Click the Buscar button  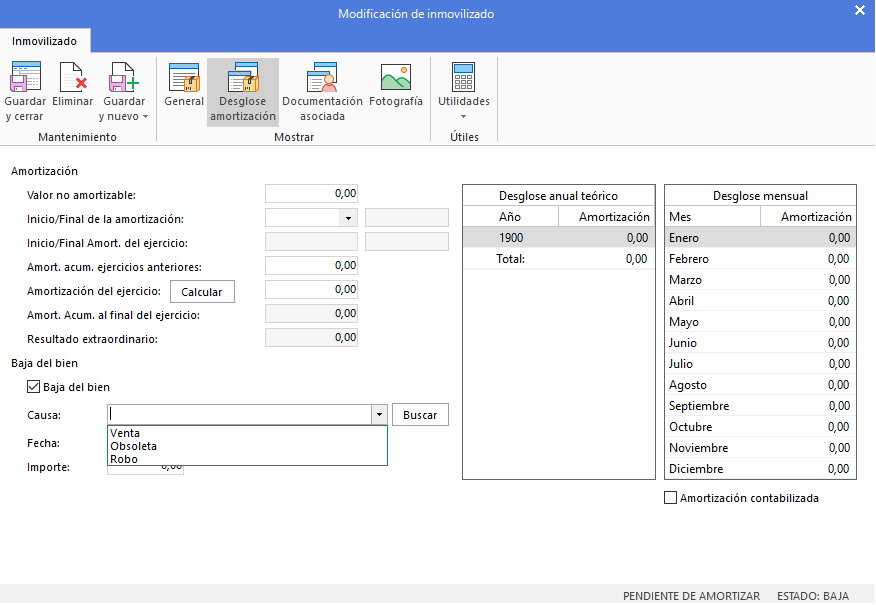(420, 415)
